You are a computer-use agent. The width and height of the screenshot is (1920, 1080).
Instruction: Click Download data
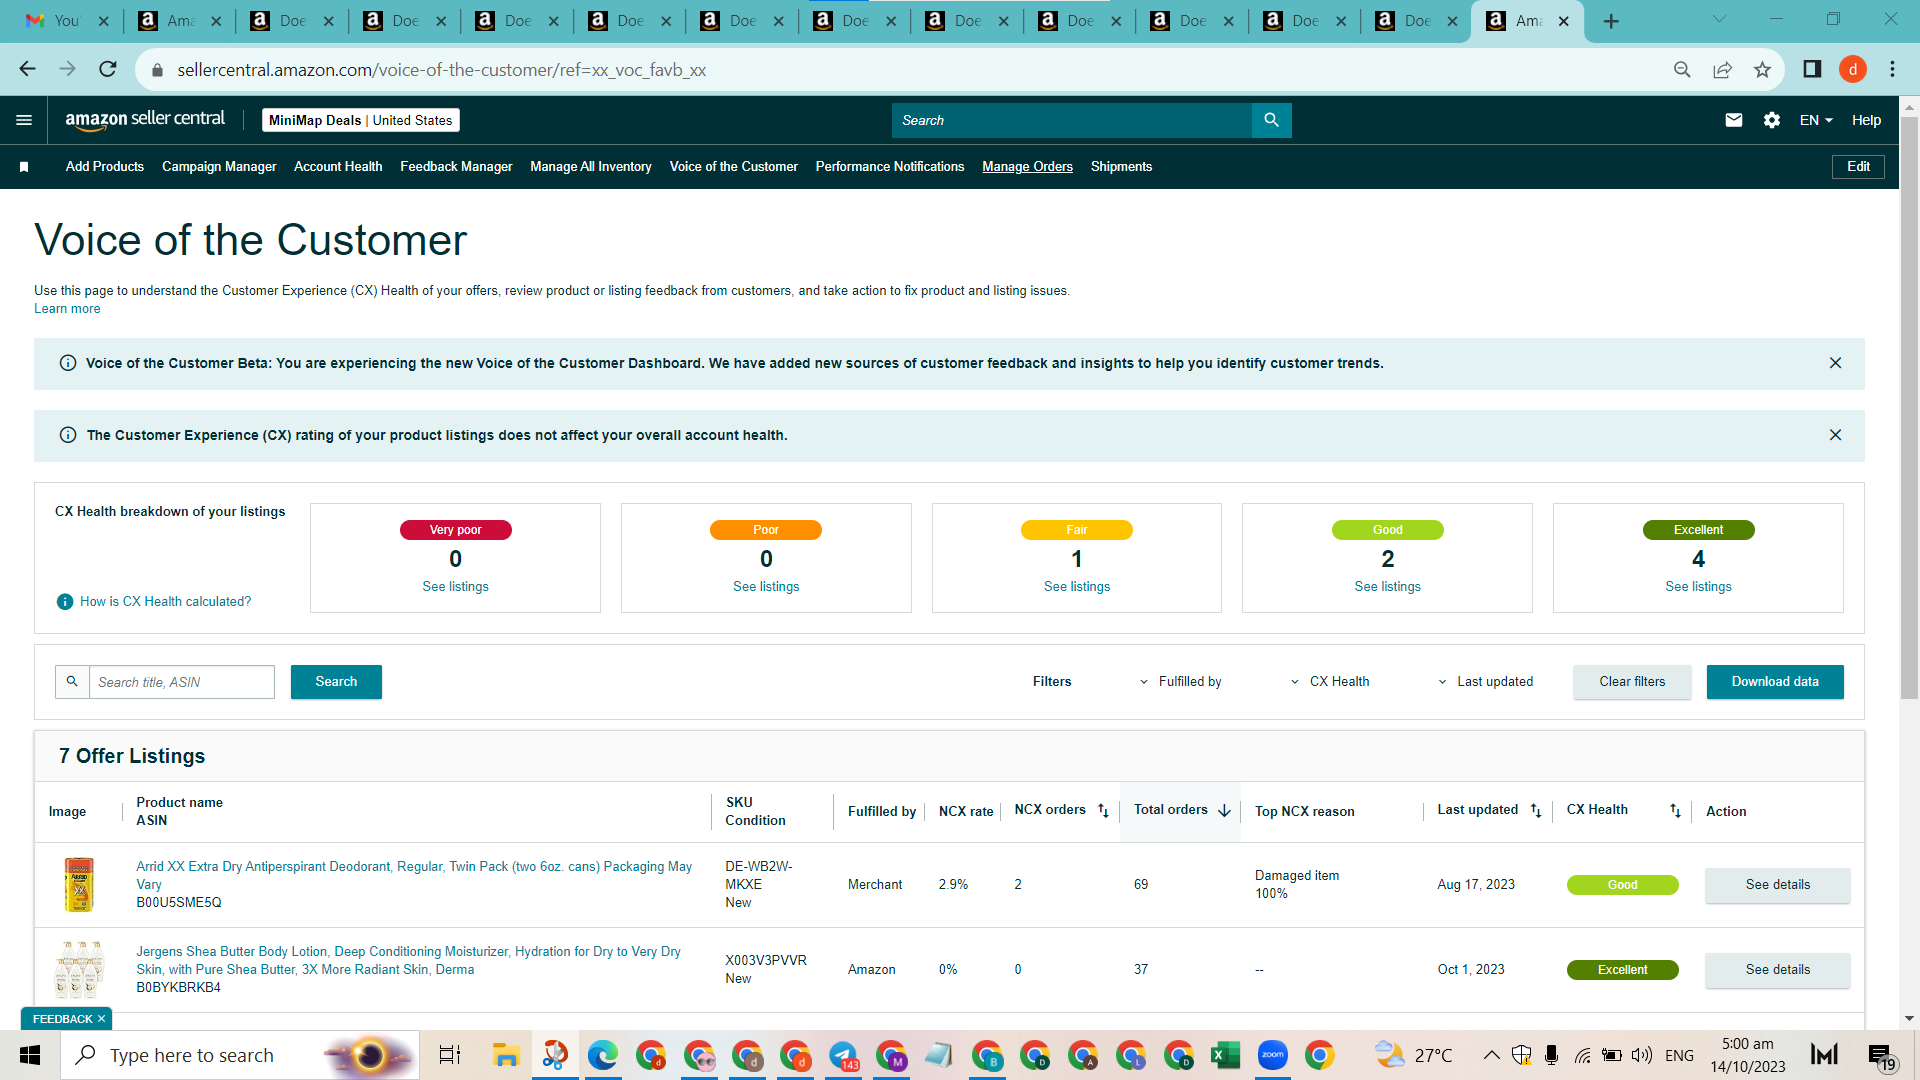[1775, 682]
